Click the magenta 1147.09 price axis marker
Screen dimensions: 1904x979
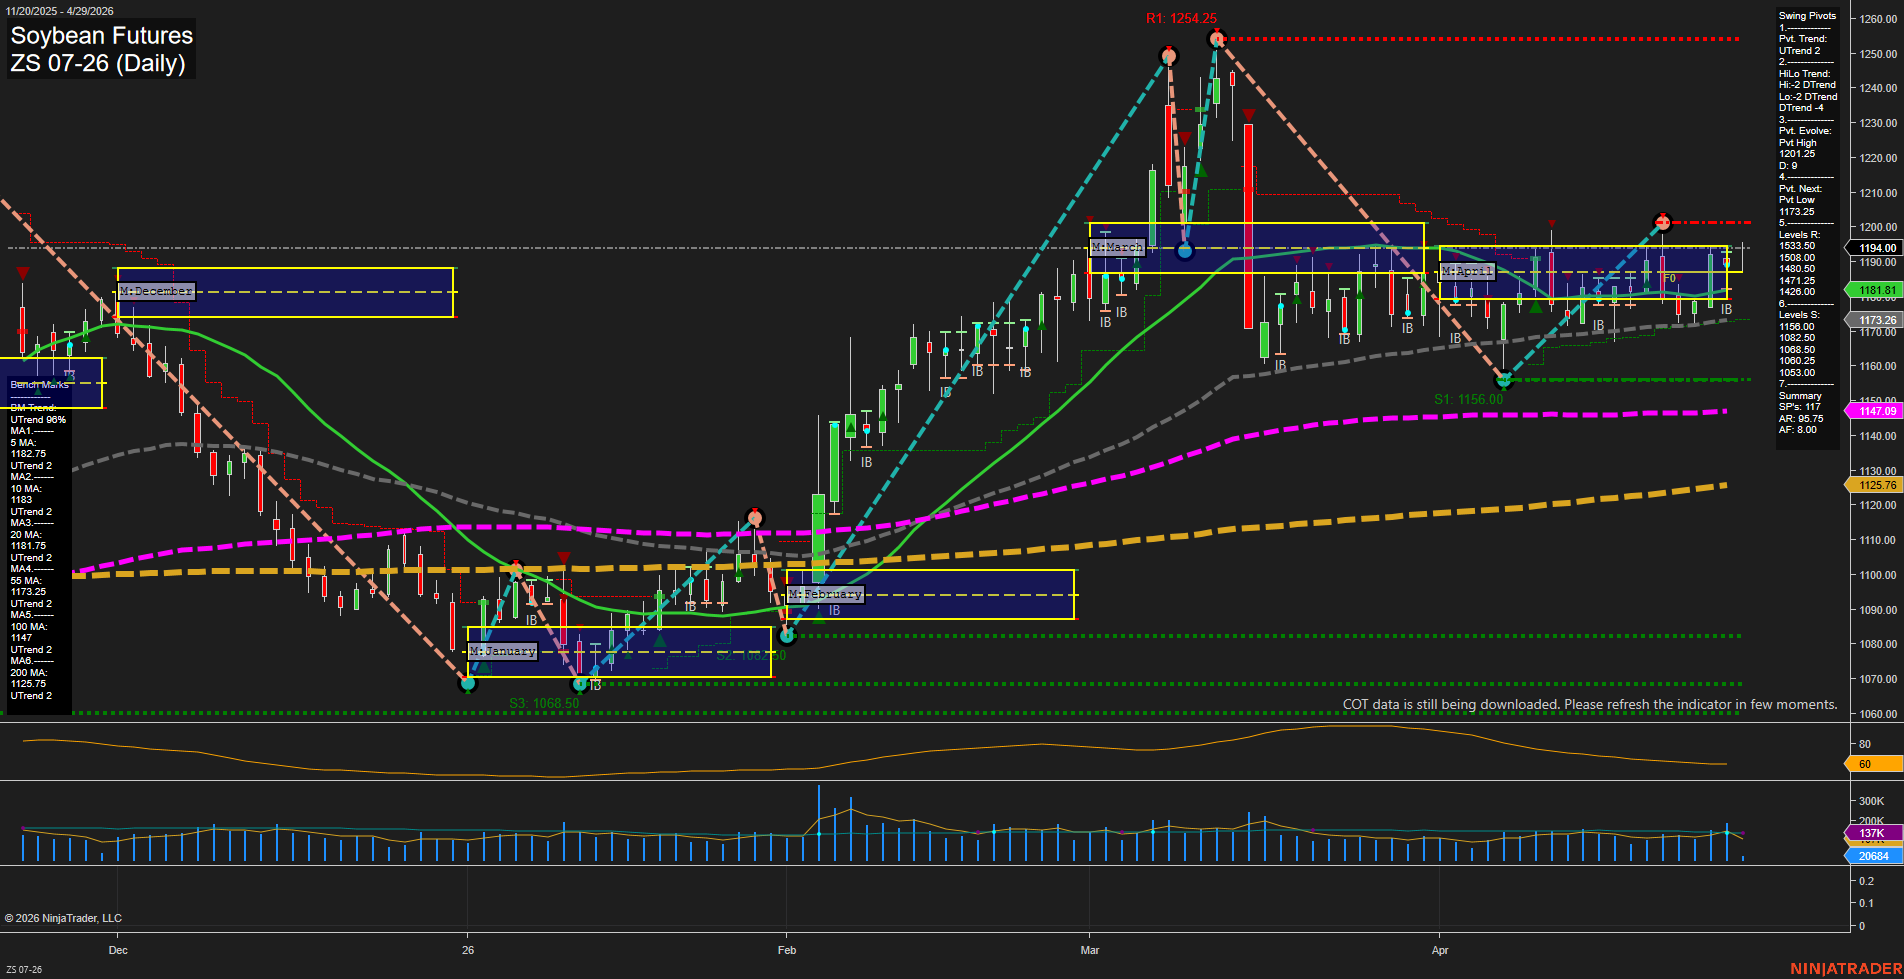[1876, 411]
